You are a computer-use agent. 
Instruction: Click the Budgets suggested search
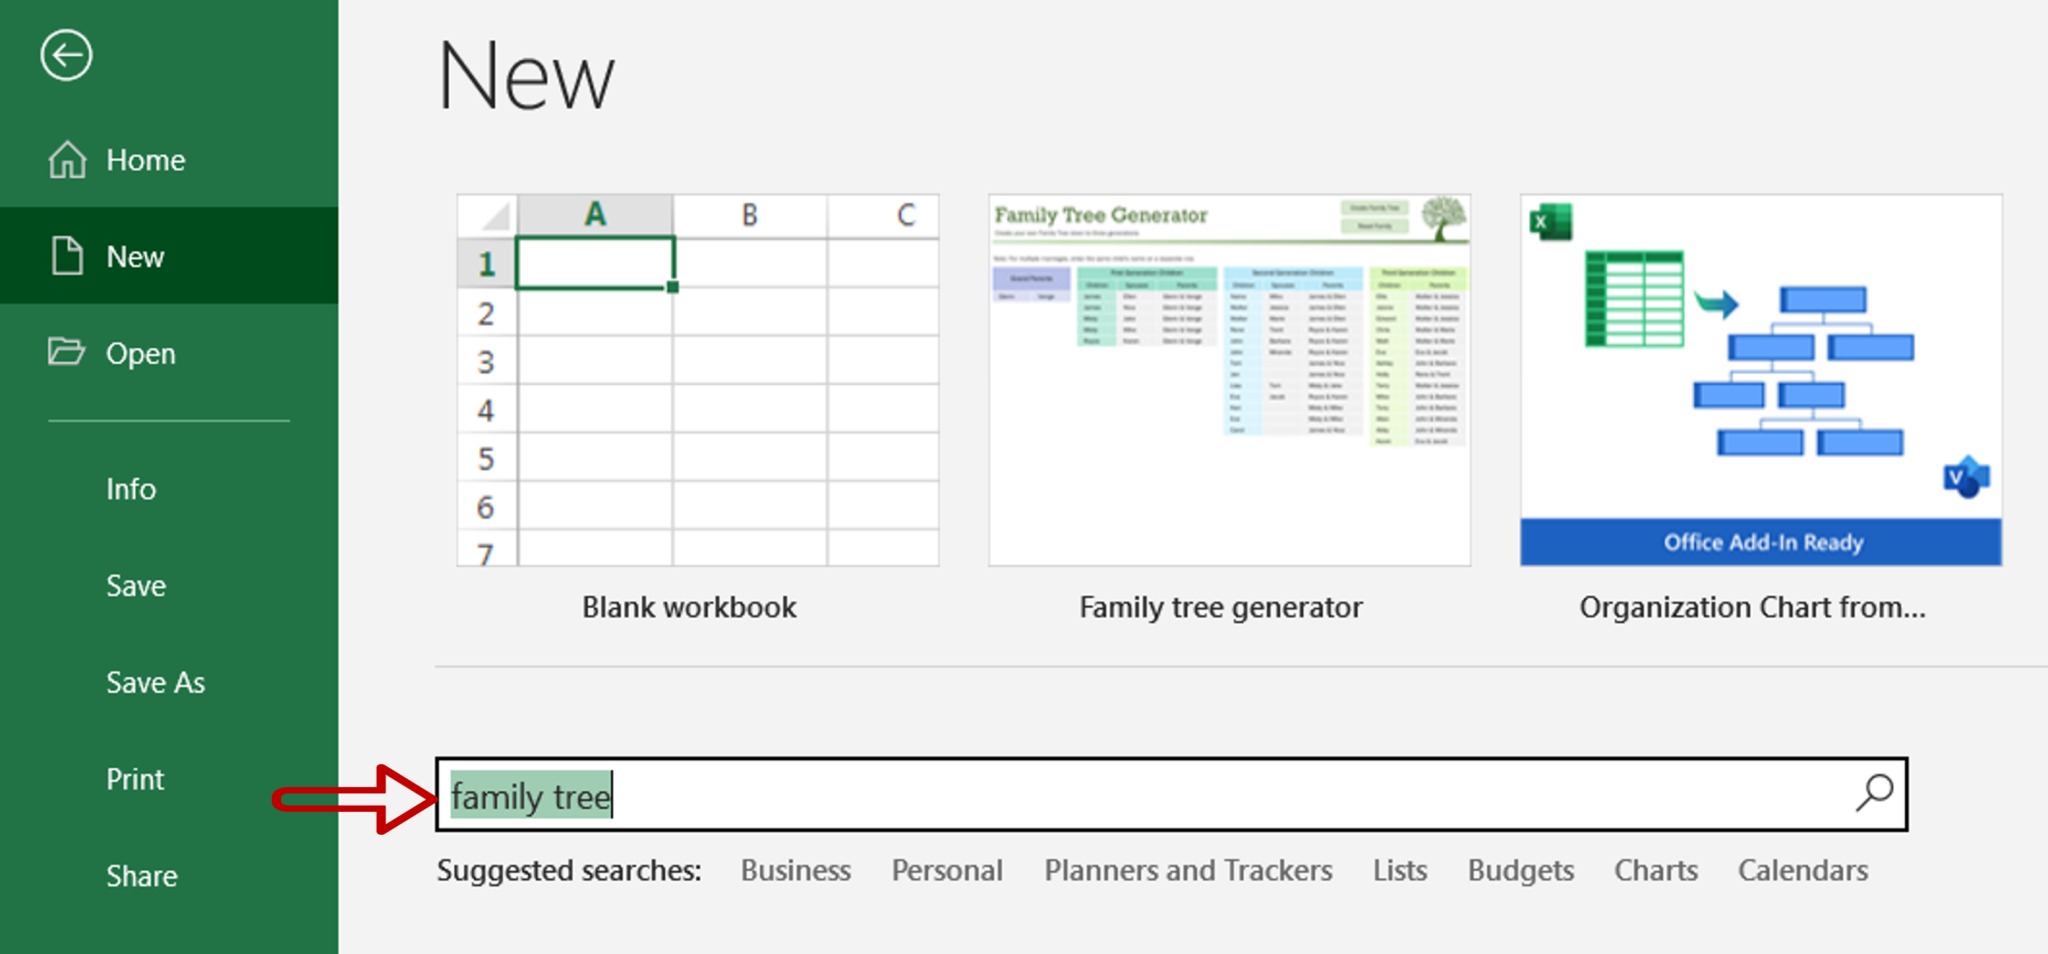[1520, 870]
